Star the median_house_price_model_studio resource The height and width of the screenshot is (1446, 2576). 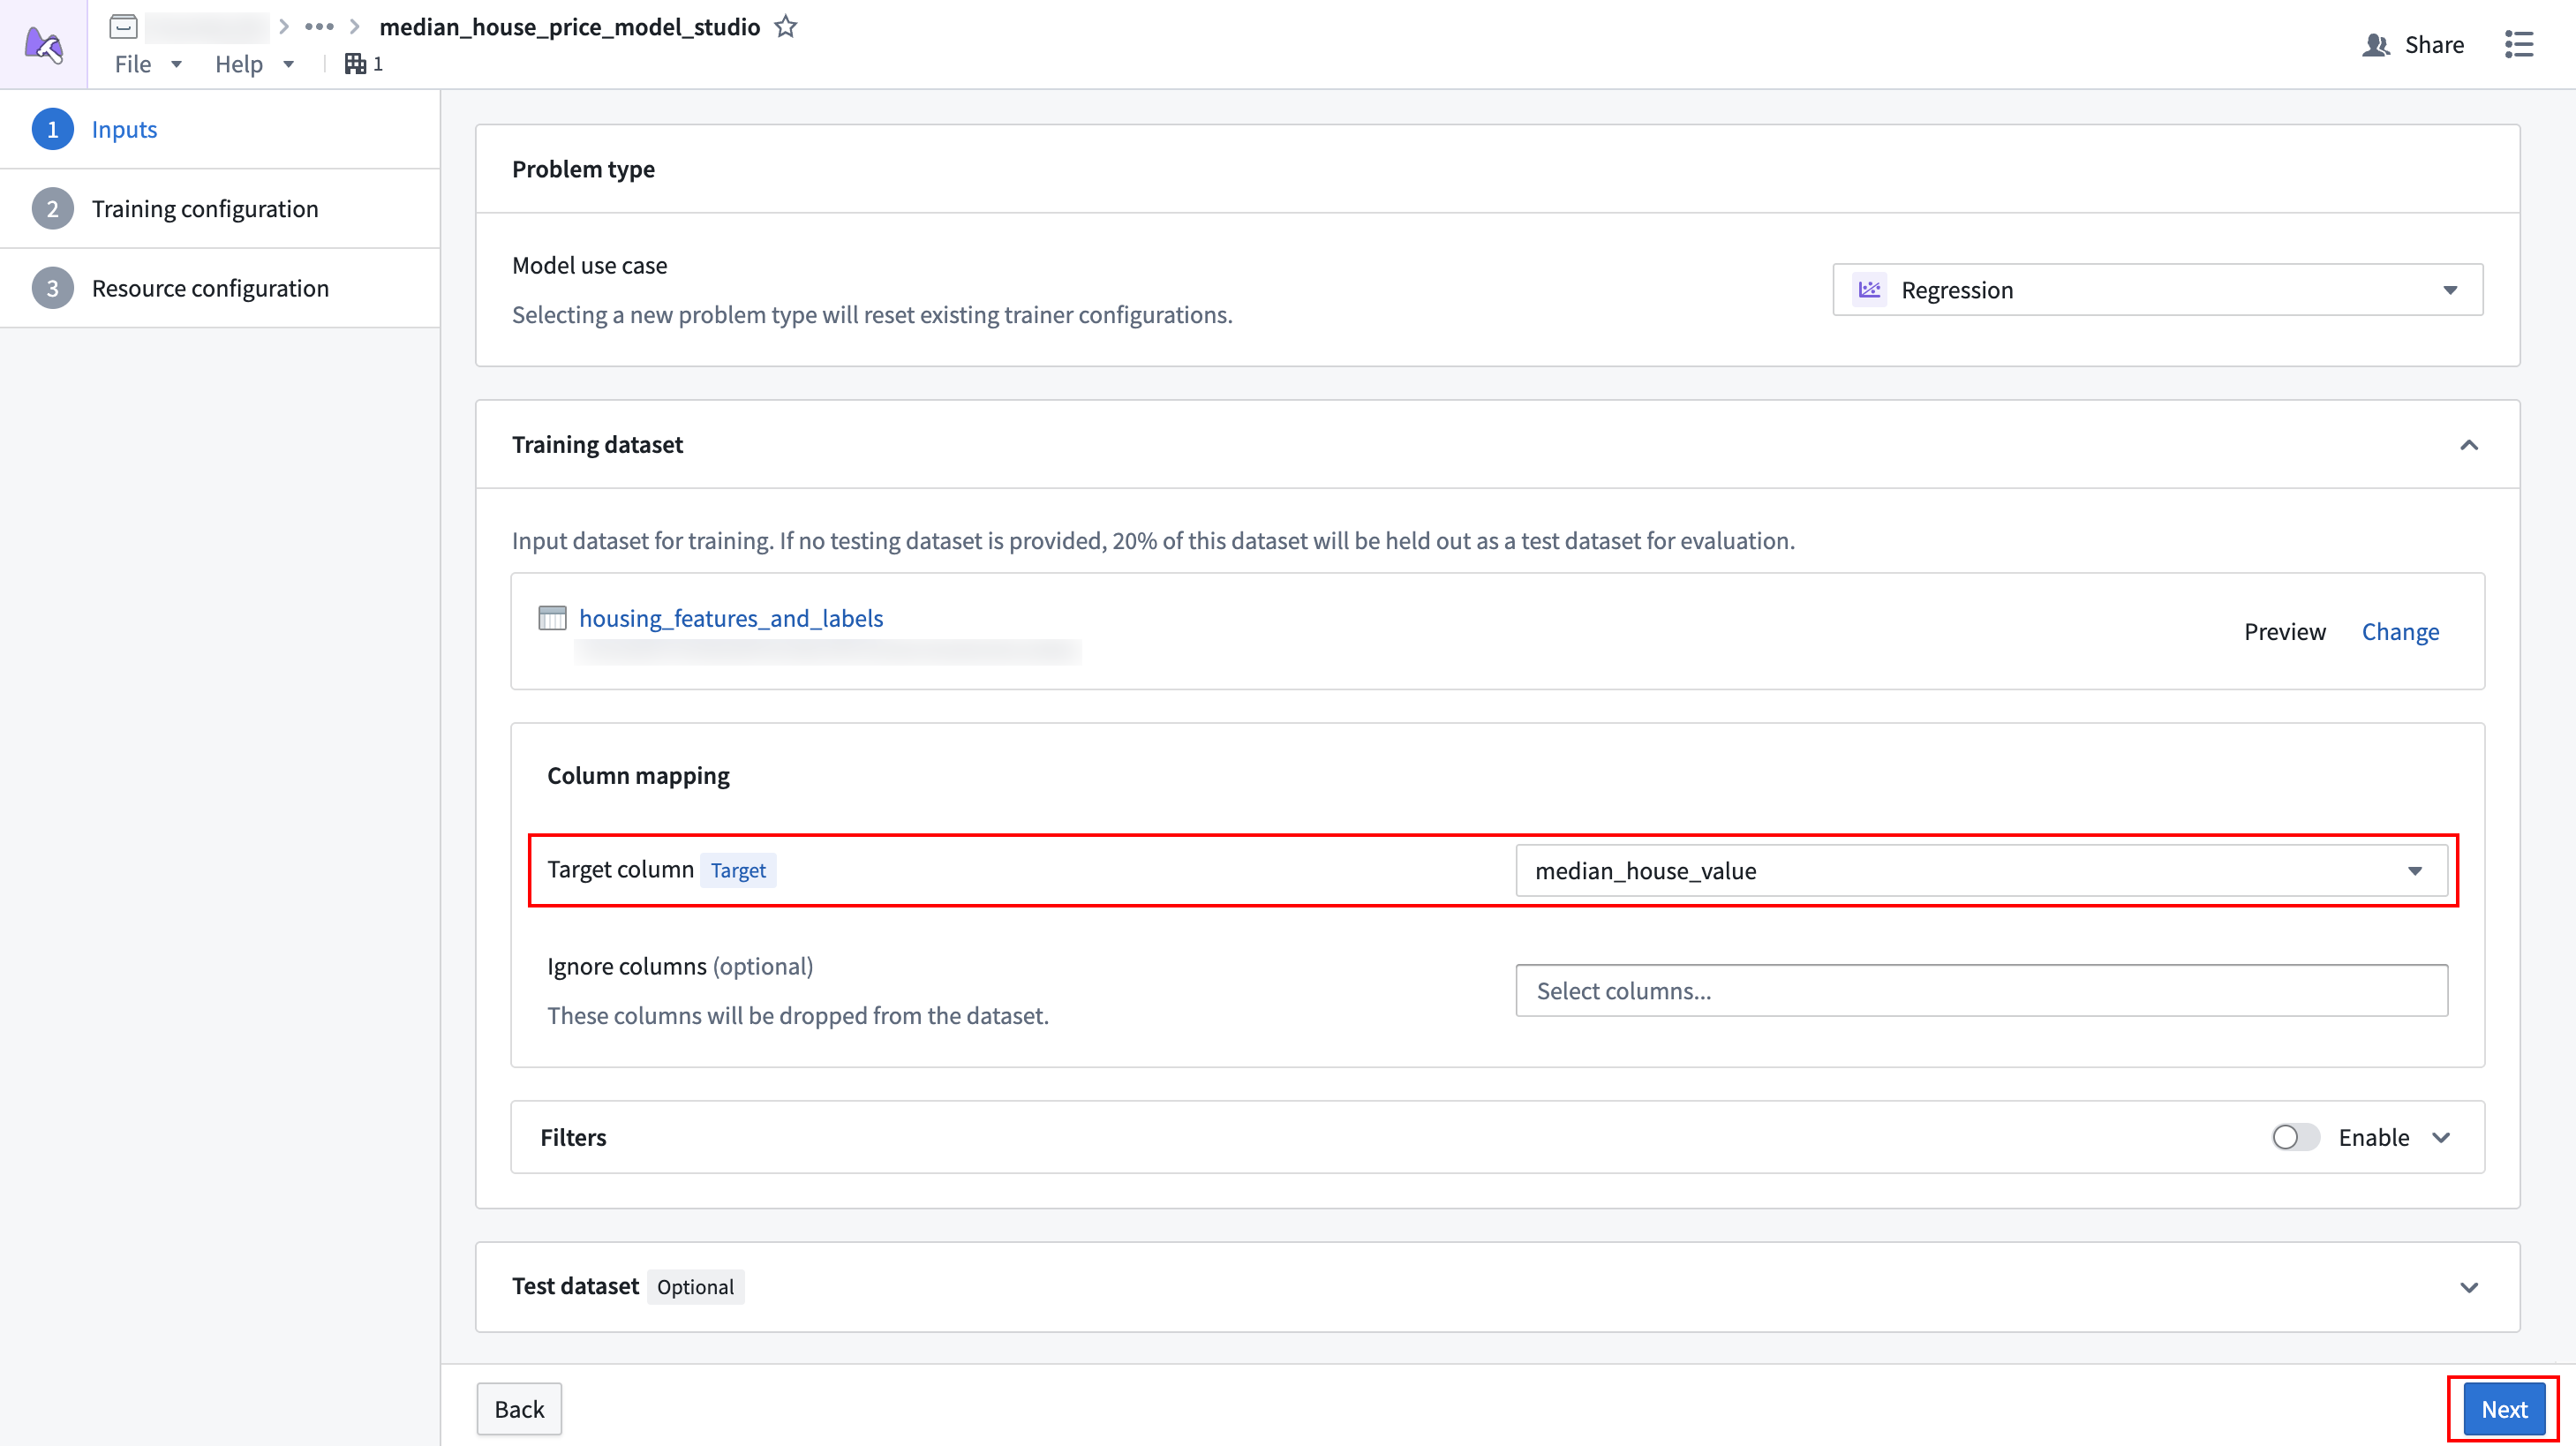point(786,27)
